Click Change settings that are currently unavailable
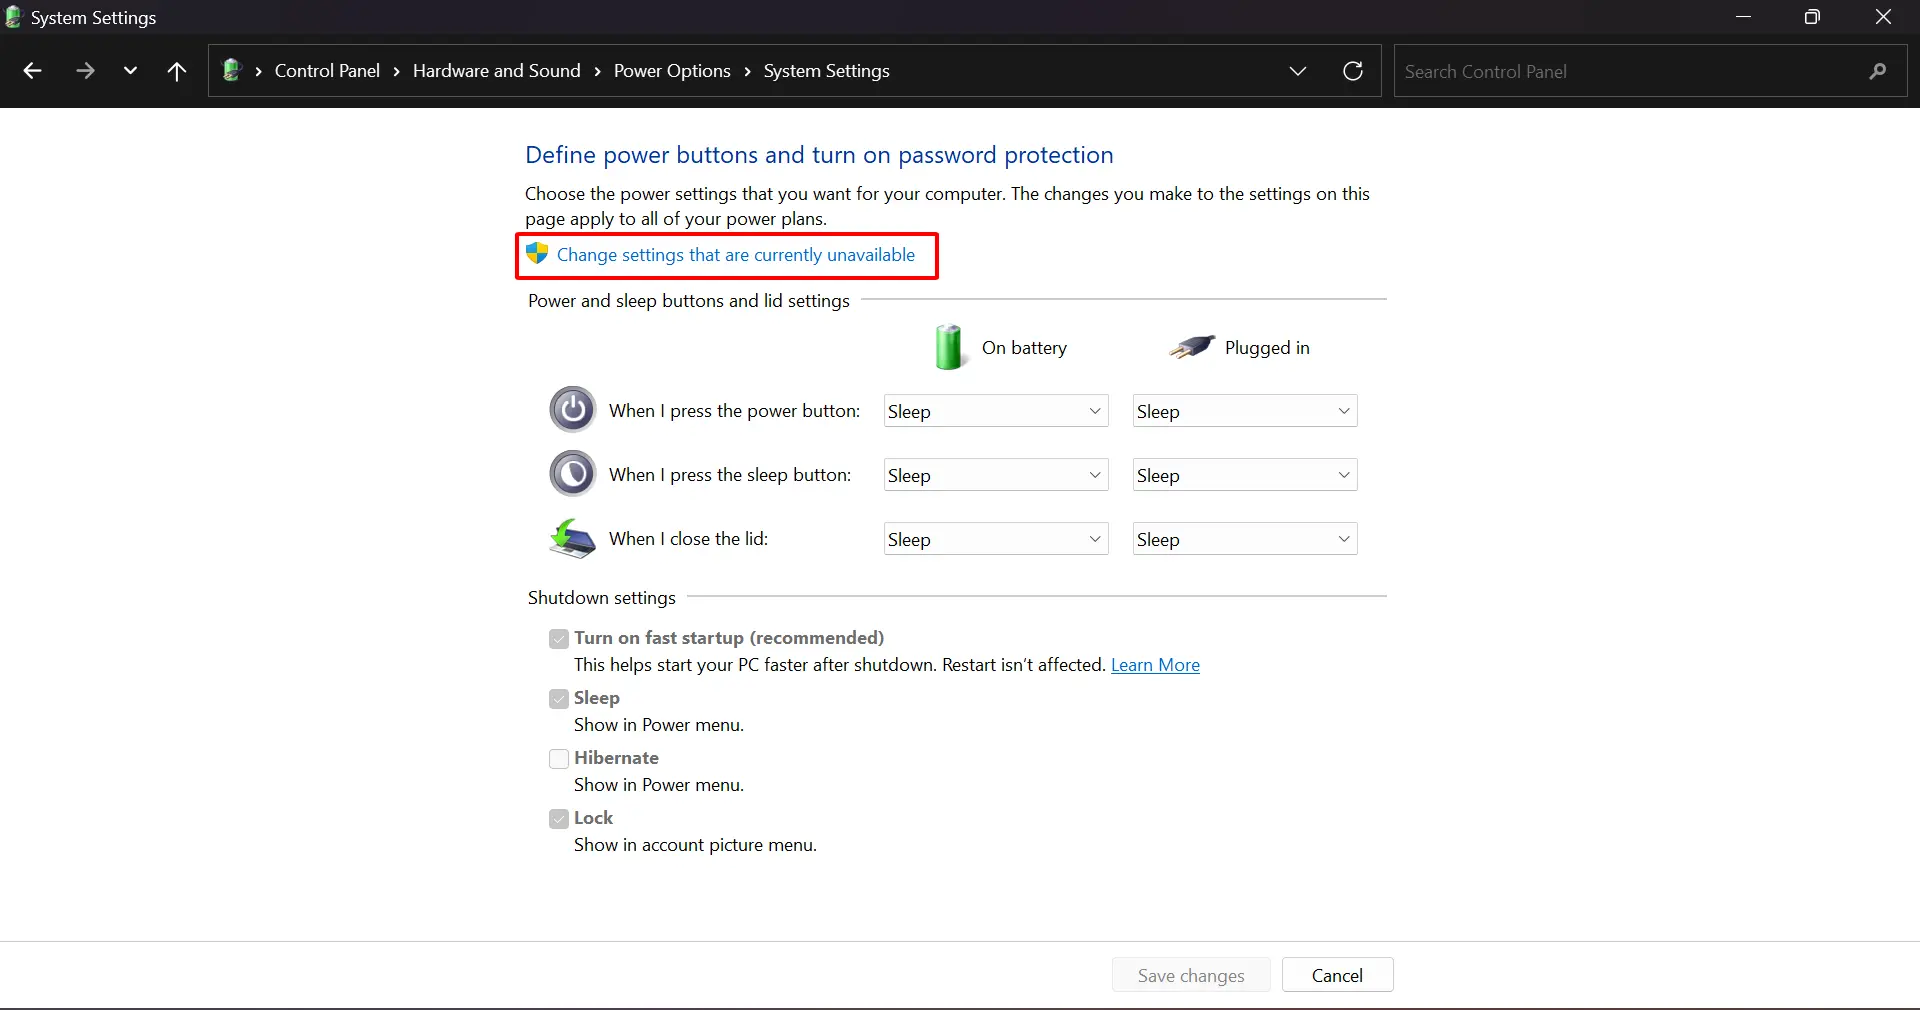 click(736, 255)
